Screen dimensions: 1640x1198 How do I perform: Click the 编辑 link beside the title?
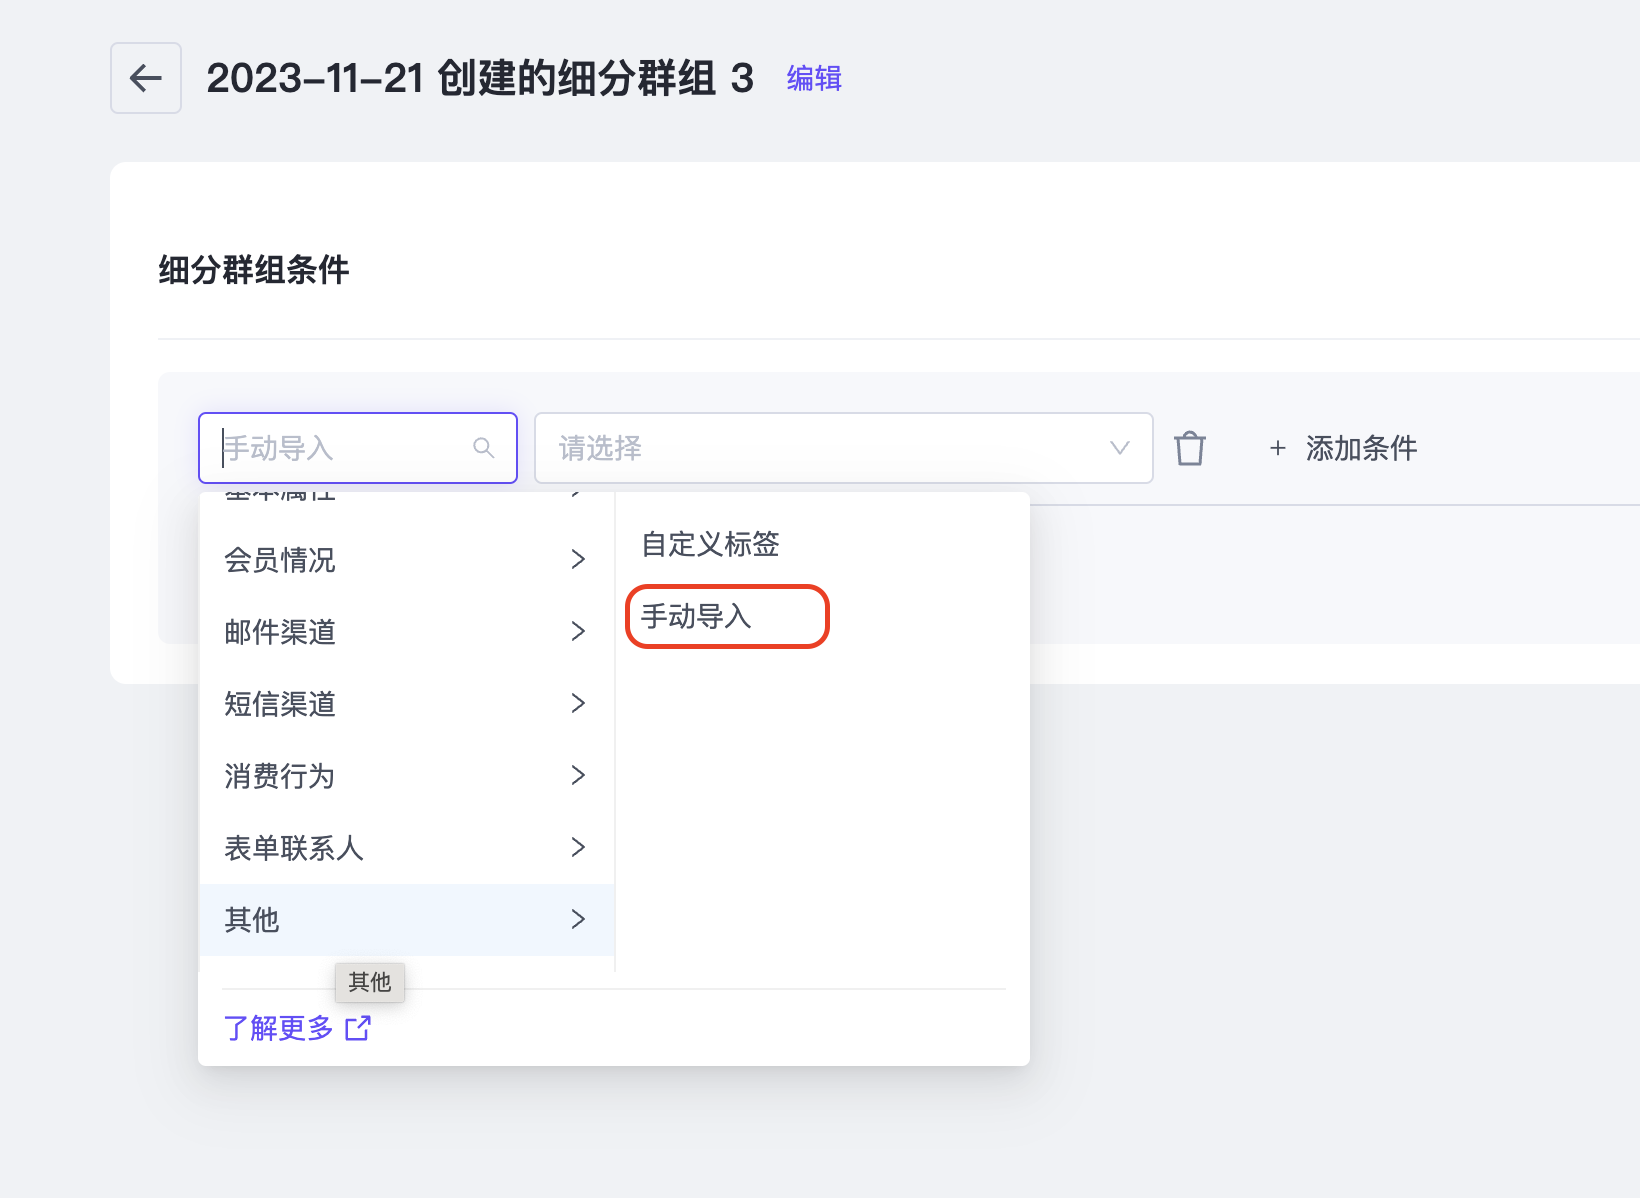[x=814, y=78]
